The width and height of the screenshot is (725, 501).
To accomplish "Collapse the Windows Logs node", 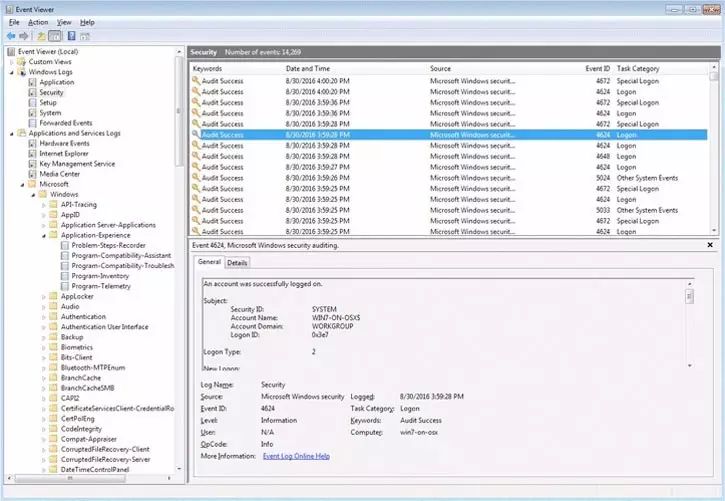I will pyautogui.click(x=13, y=72).
